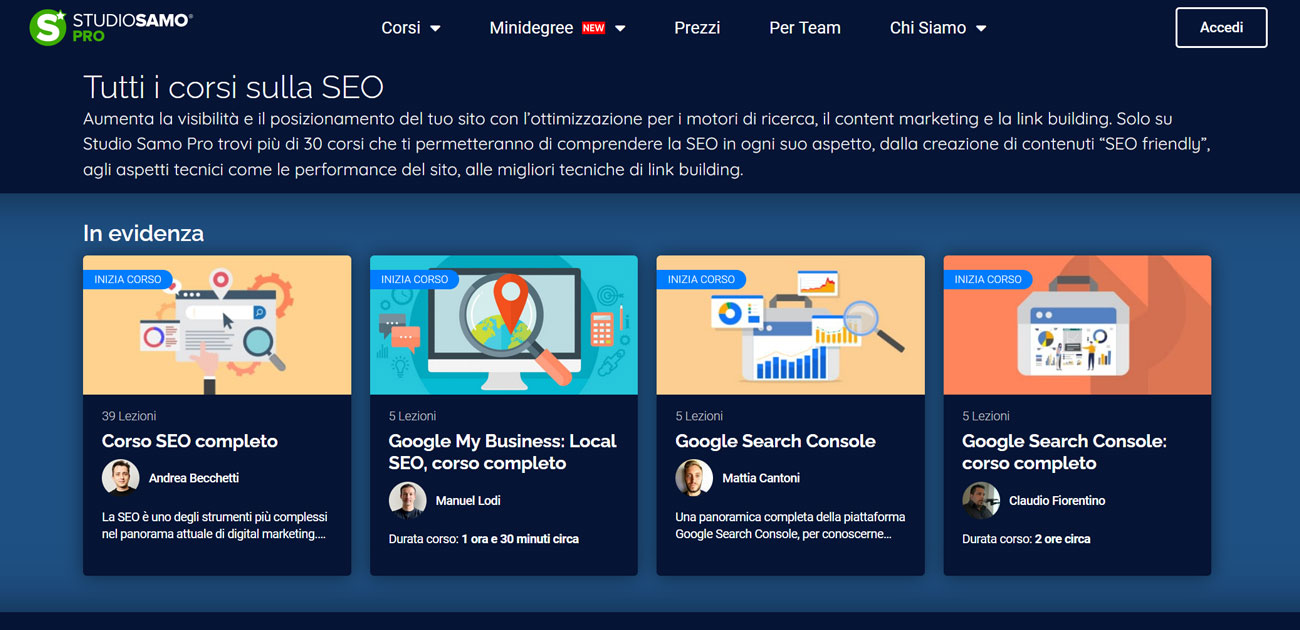1300x630 pixels.
Task: Open Google Search Console: corso completo title
Action: coord(1064,452)
